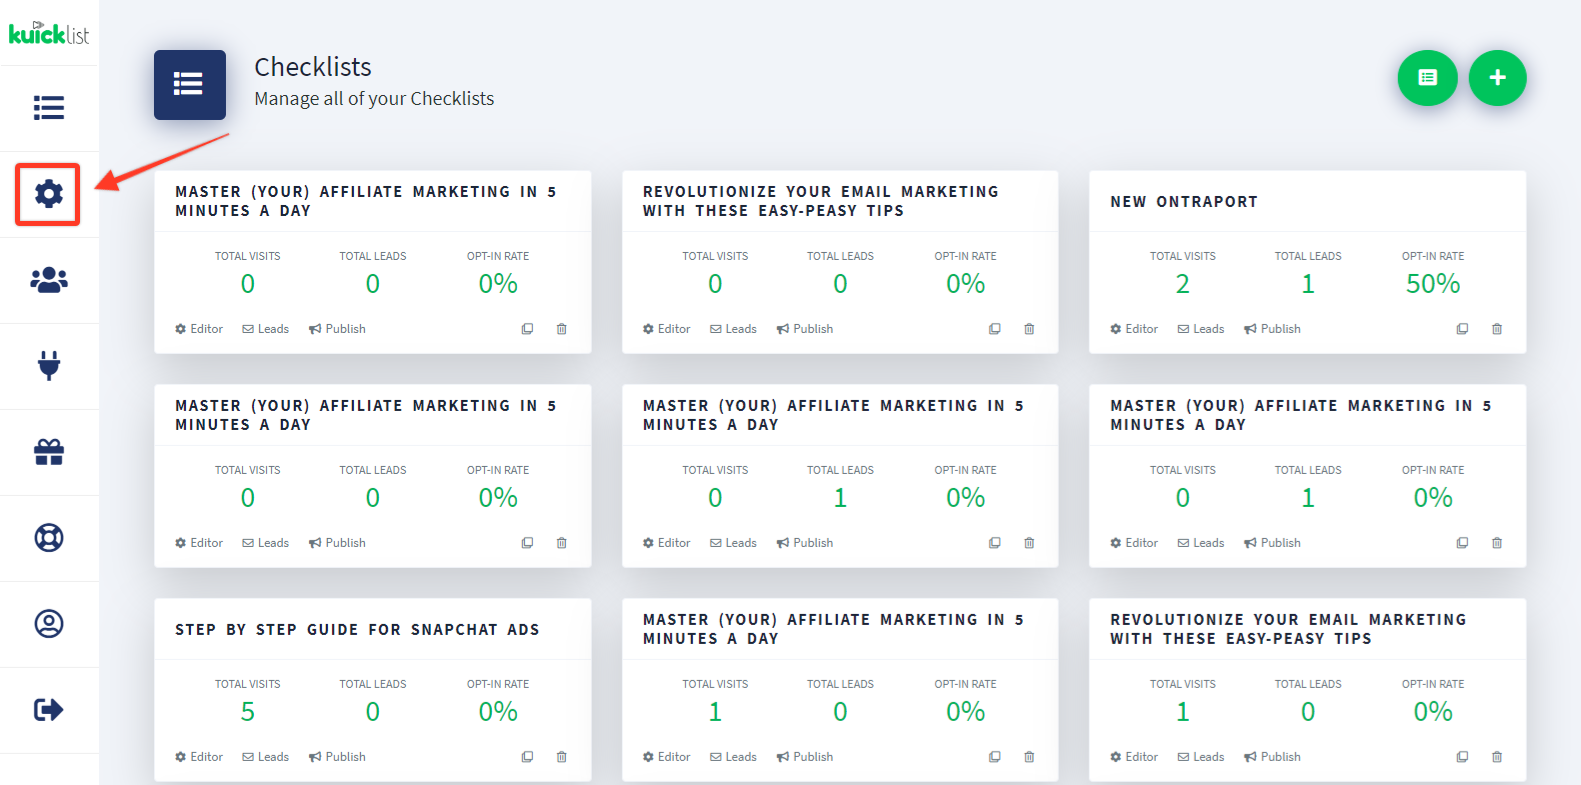This screenshot has height=785, width=1581.
Task: Open Leads on Revolutionize Email card with 0 visits
Action: click(733, 329)
